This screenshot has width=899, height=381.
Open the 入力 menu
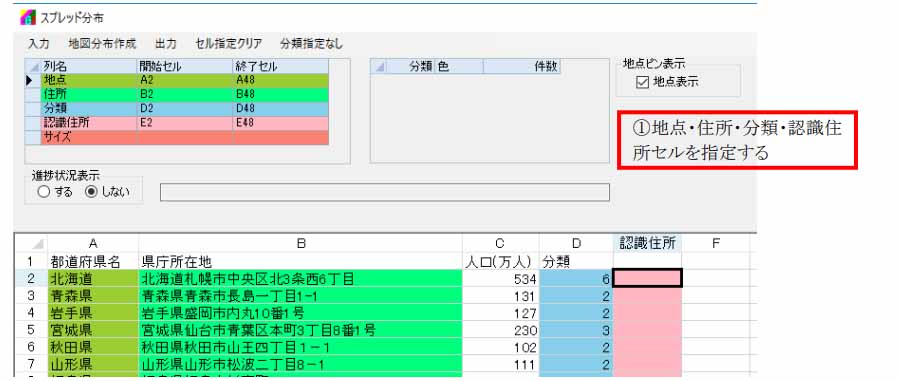[x=39, y=44]
